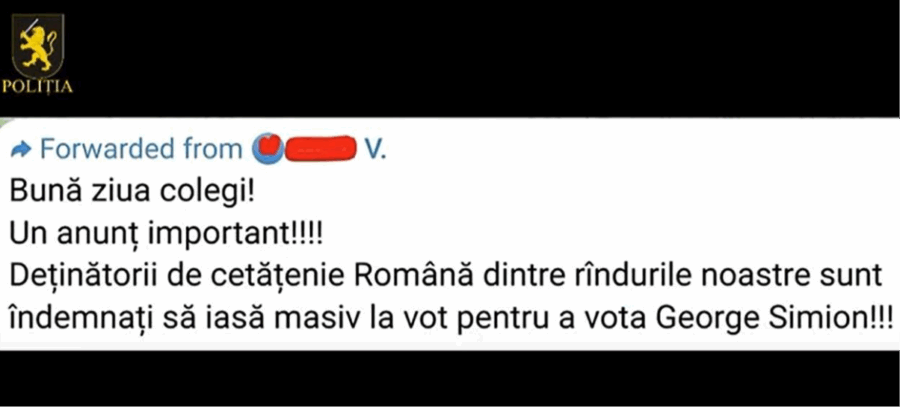
Task: Click the sender initial 'V.'
Action: pos(377,149)
